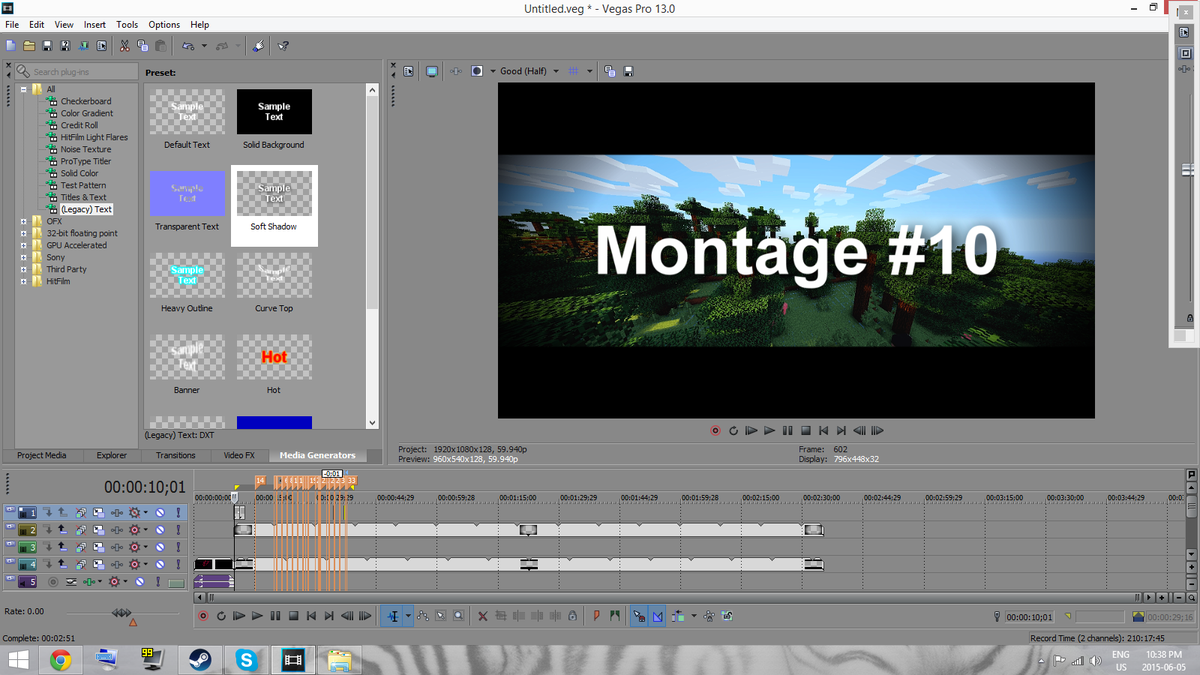Save the project using the floppy disk icon
This screenshot has height=675, width=1200.
point(47,46)
